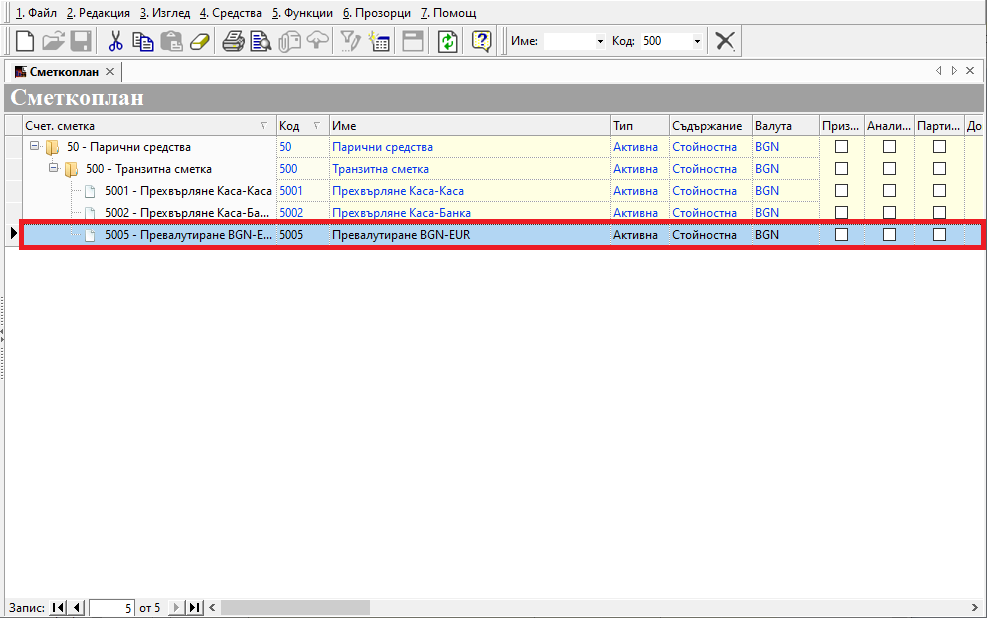Collapse the 500 - Транзитна сметка node

tap(54, 168)
